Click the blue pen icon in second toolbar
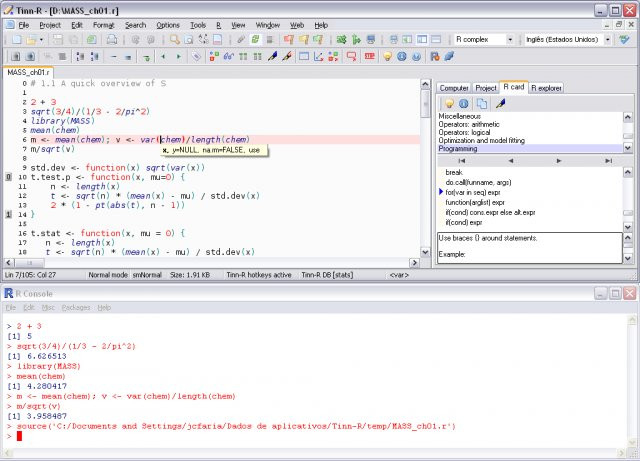640x461 pixels. point(272,57)
